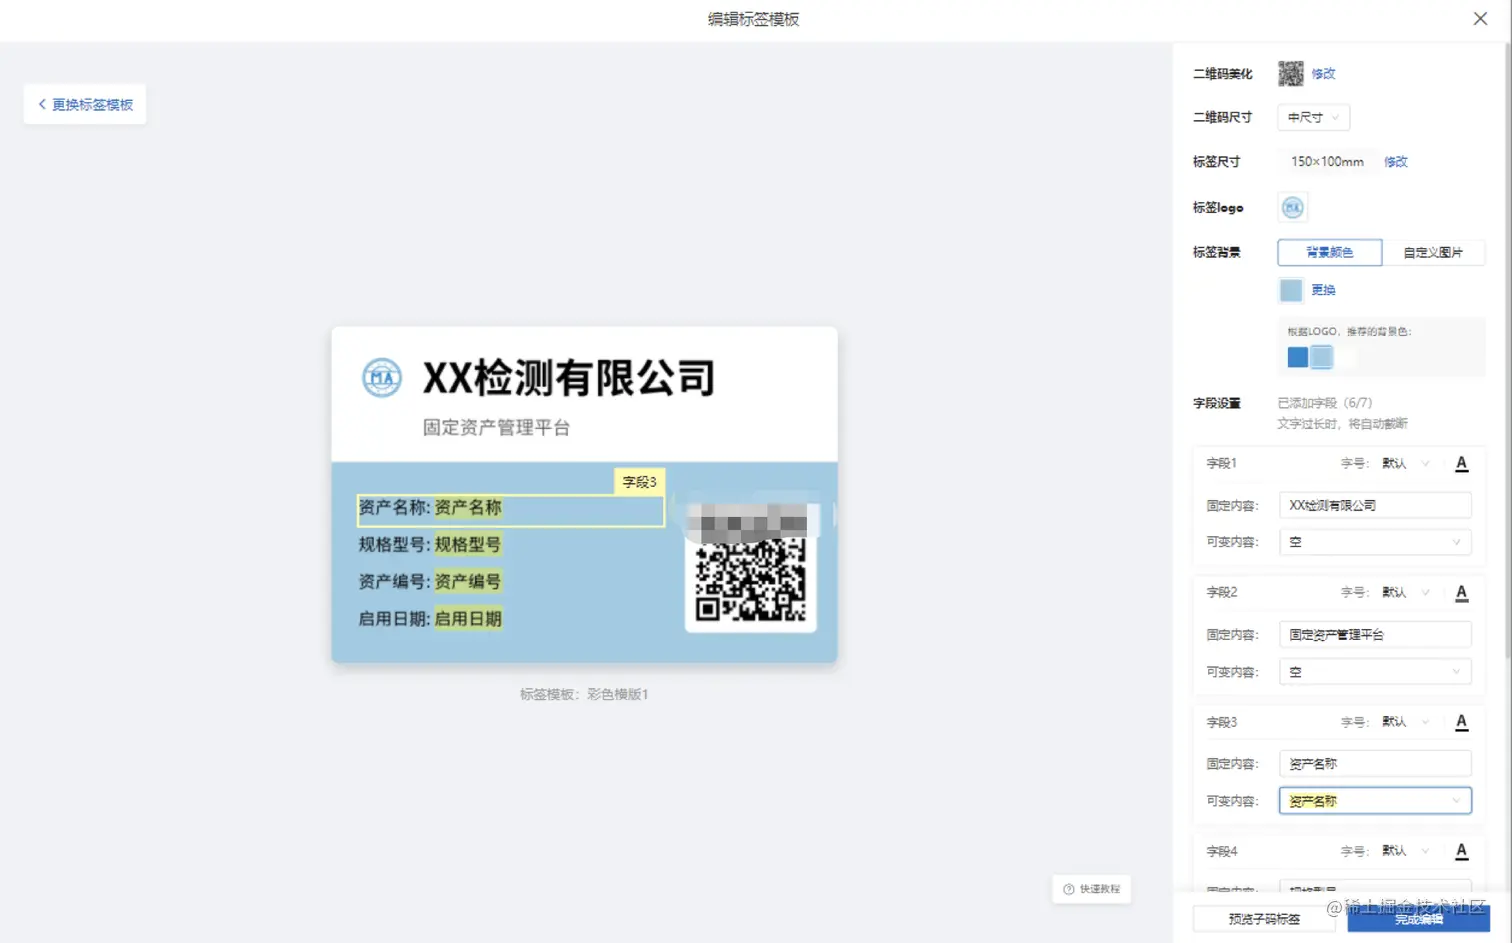
Task: Select the 资产编号 row on label preview
Action: [430, 582]
